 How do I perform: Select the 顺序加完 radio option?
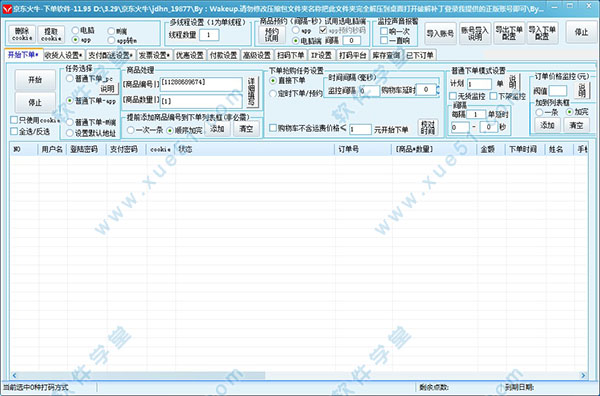point(170,130)
